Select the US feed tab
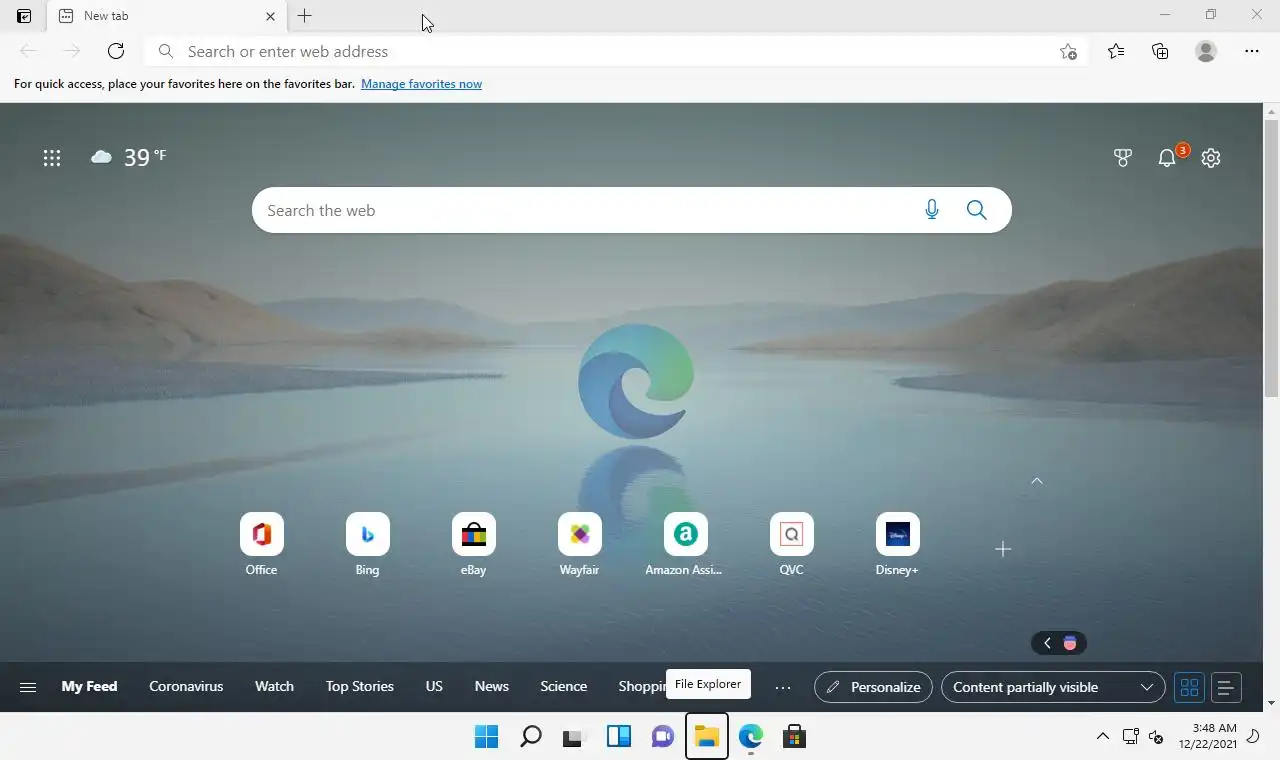This screenshot has height=760, width=1280. (x=434, y=687)
